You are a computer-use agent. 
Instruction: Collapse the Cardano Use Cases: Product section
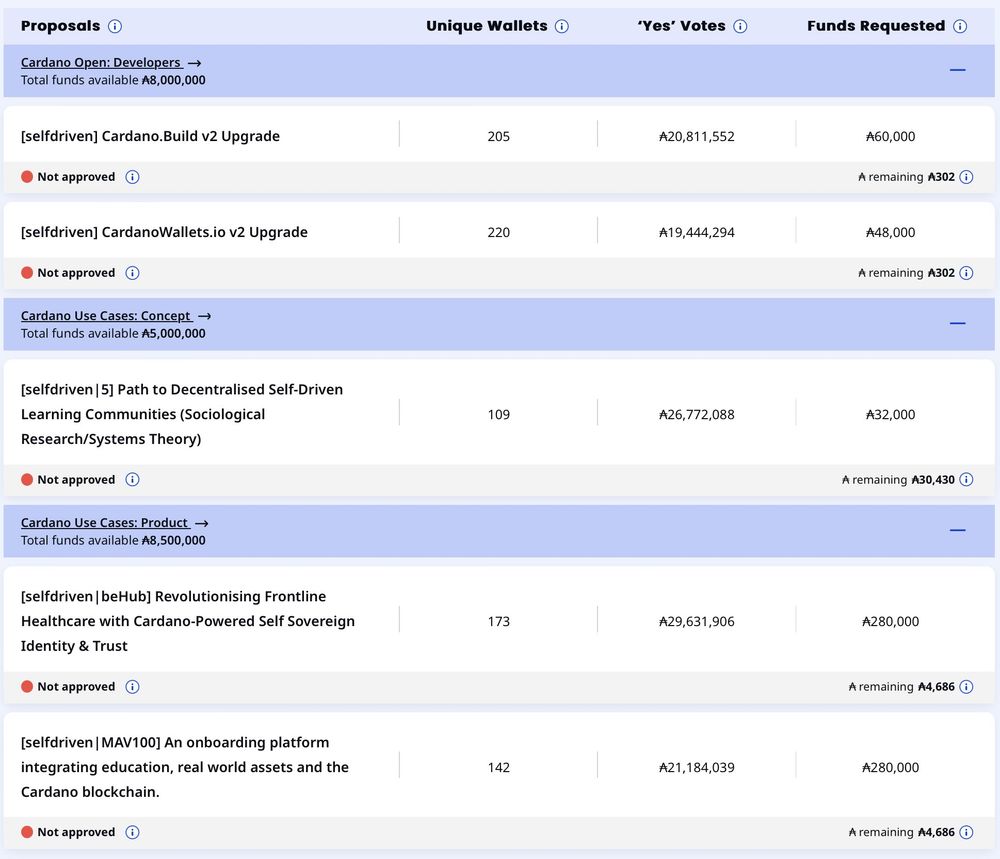coord(957,530)
